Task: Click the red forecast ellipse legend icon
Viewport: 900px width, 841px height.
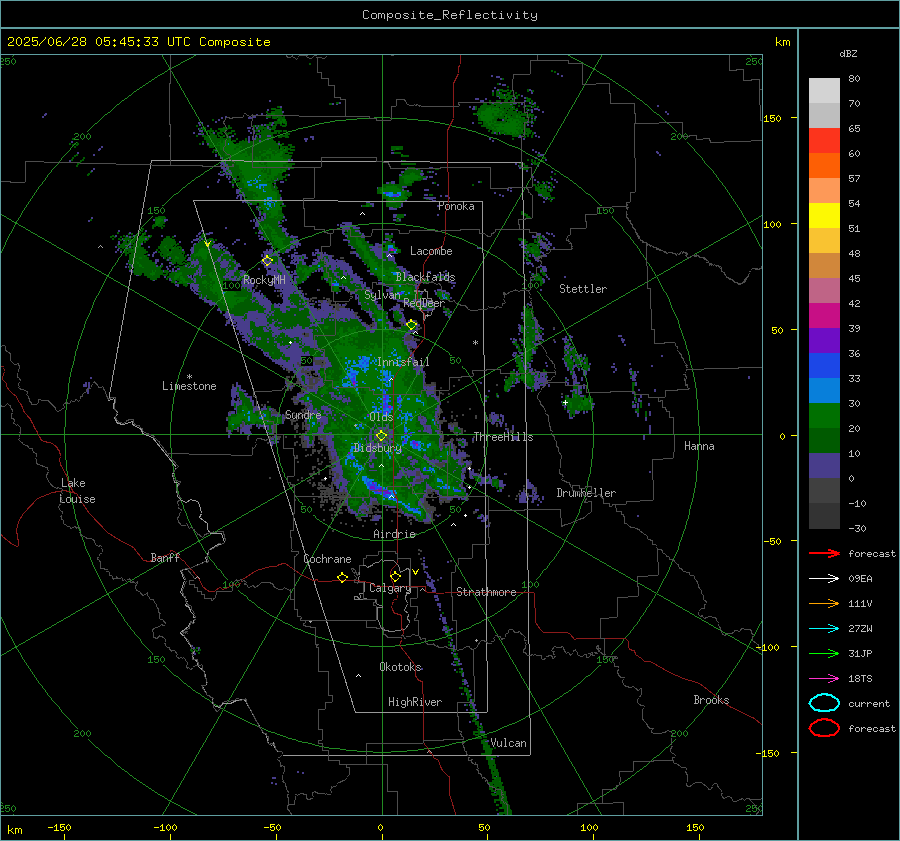Action: tap(824, 728)
